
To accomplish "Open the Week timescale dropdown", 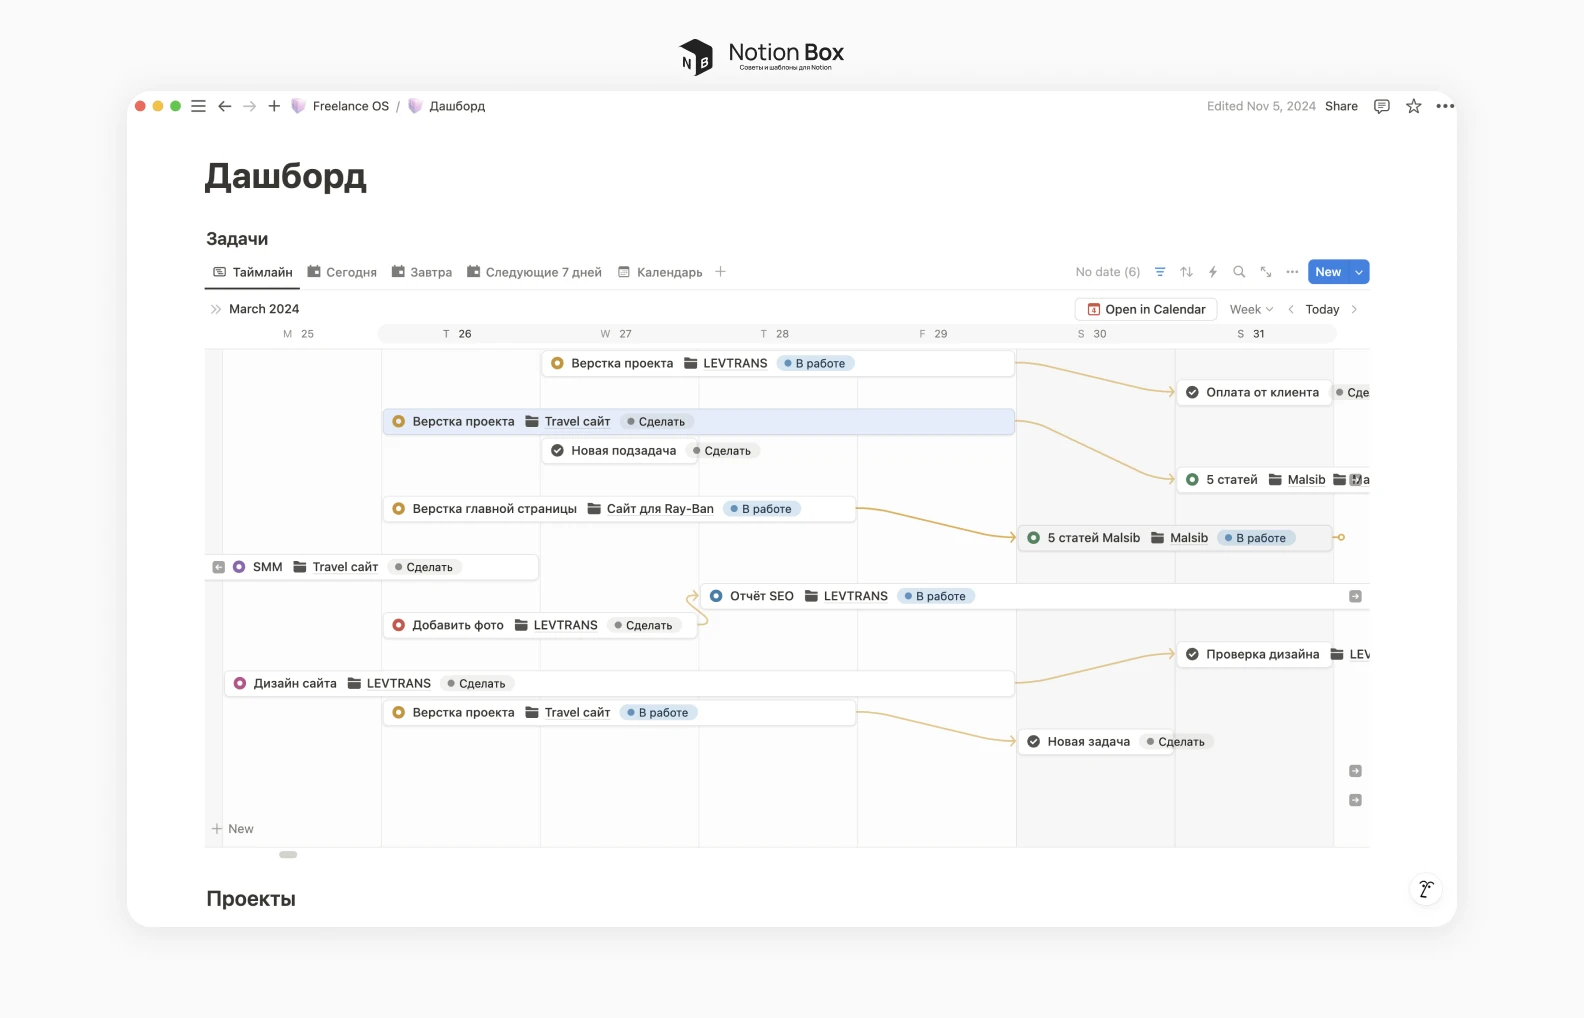I will [1251, 310].
